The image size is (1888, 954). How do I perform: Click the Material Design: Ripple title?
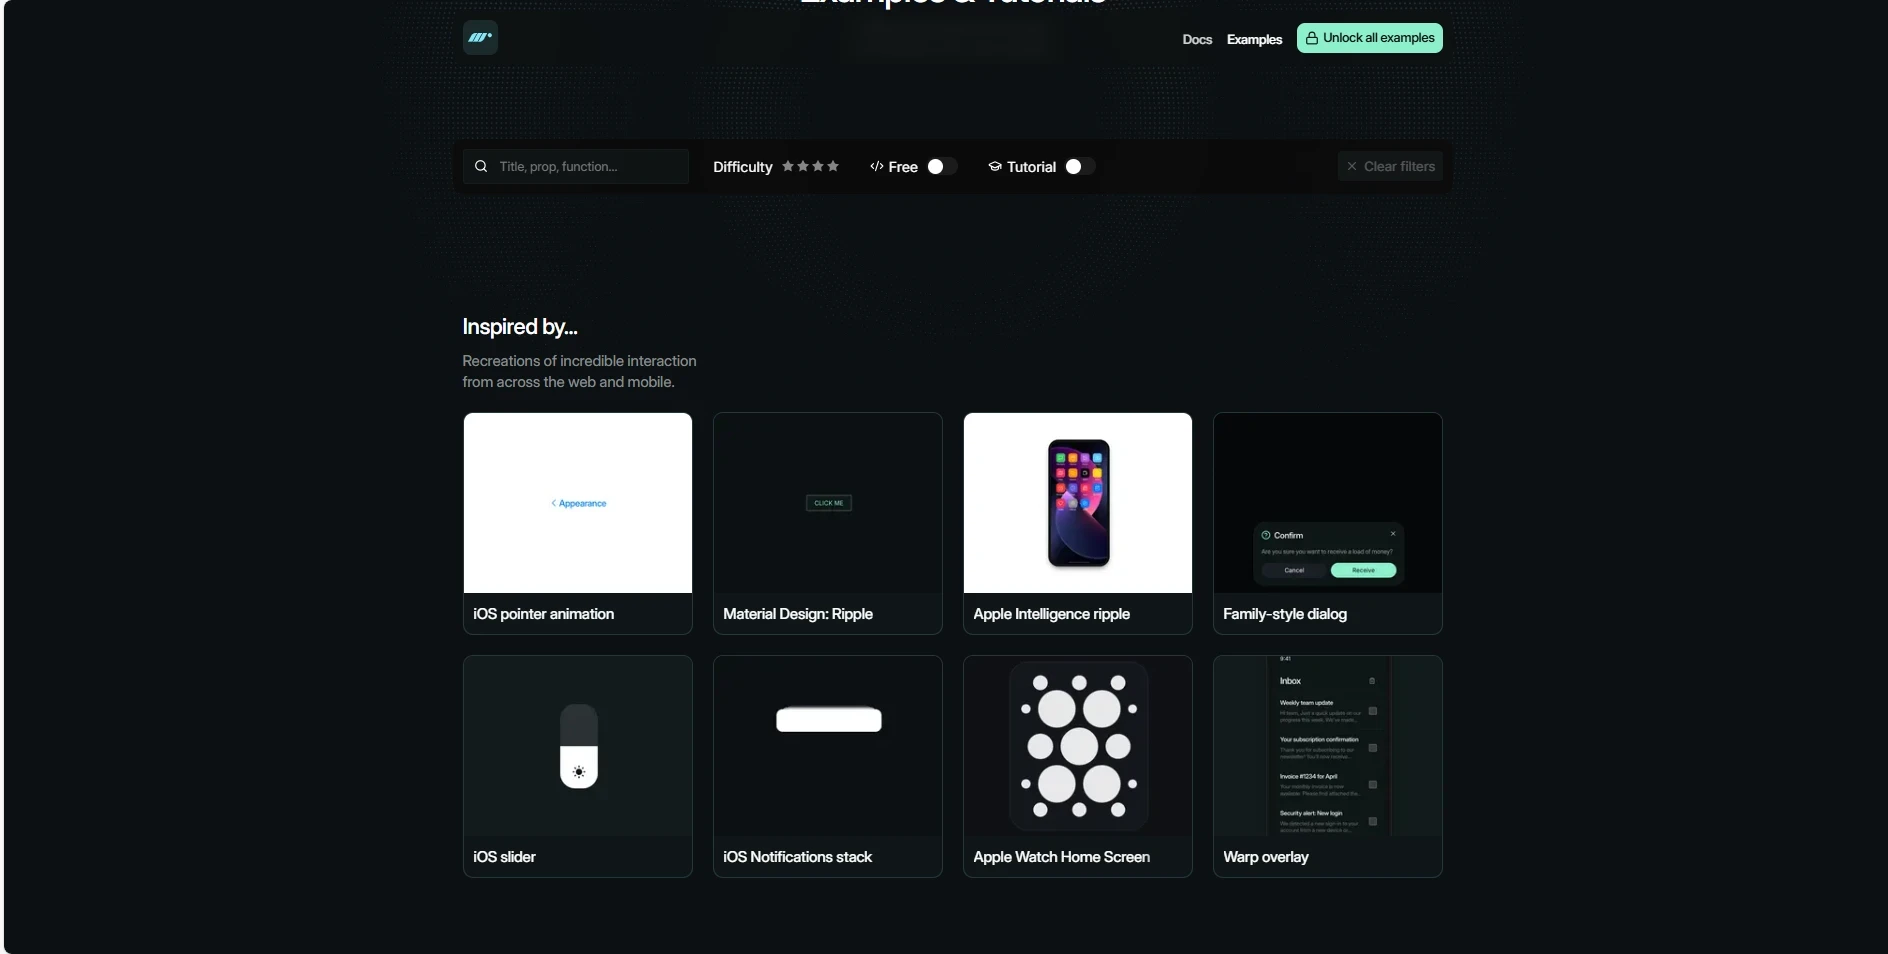[x=798, y=614]
